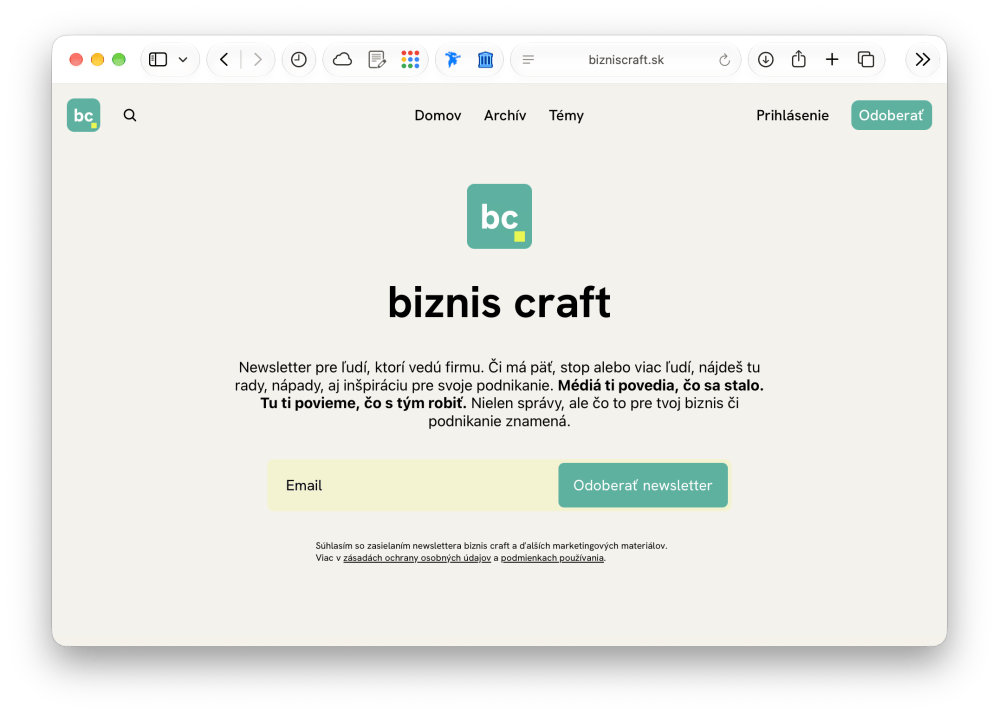Close the window with red button

click(76, 60)
